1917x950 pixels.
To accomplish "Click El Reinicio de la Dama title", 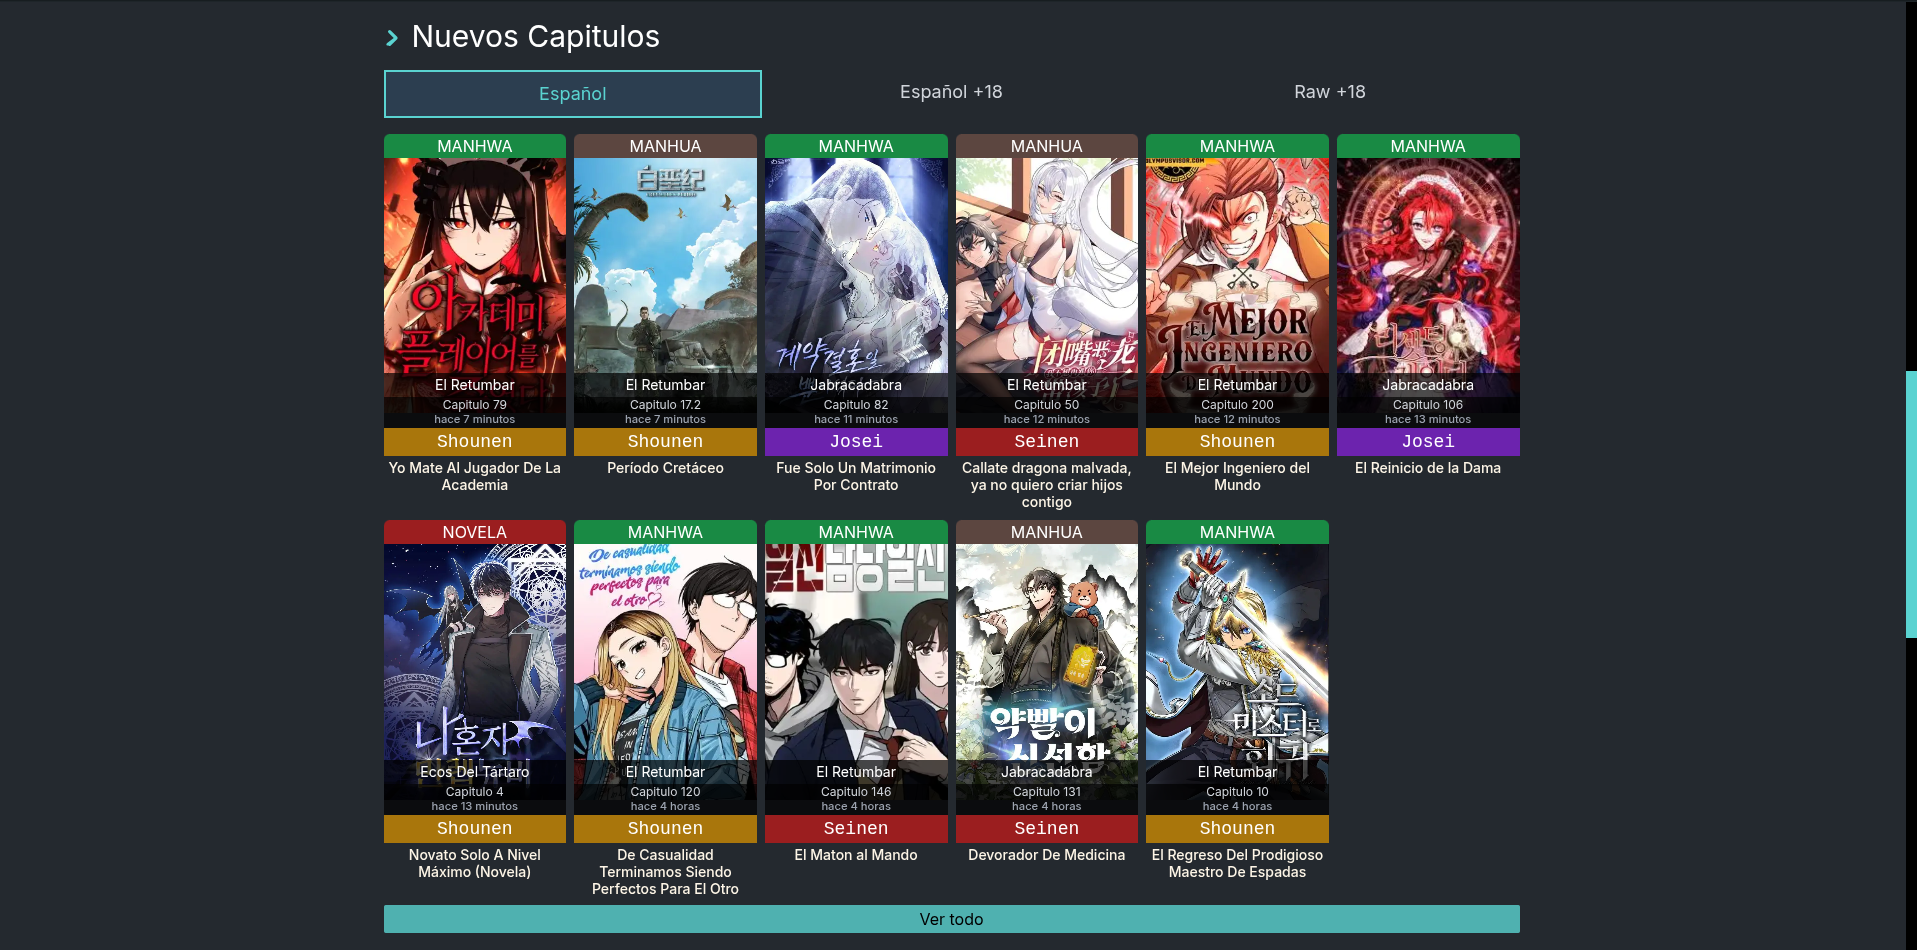I will (x=1428, y=468).
